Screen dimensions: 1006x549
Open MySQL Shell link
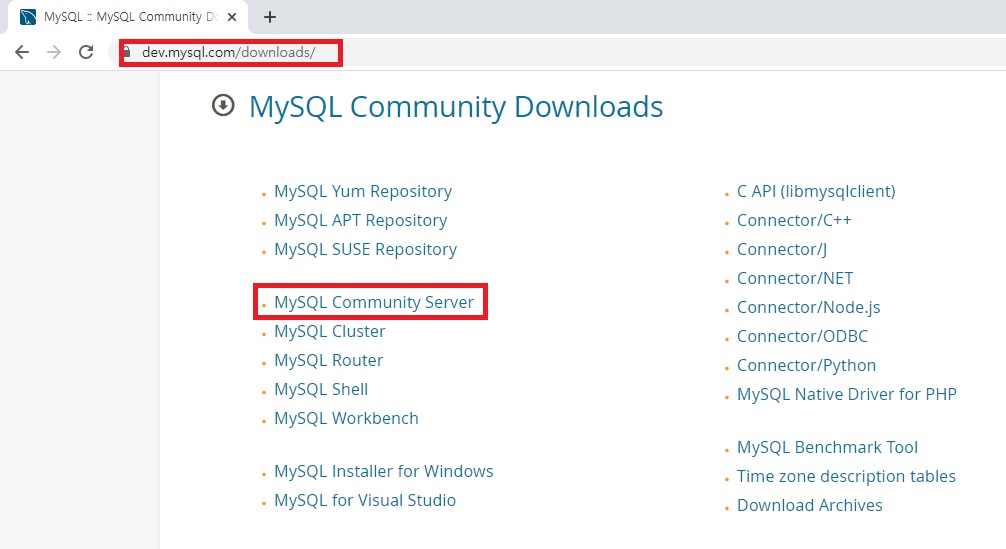pos(321,389)
